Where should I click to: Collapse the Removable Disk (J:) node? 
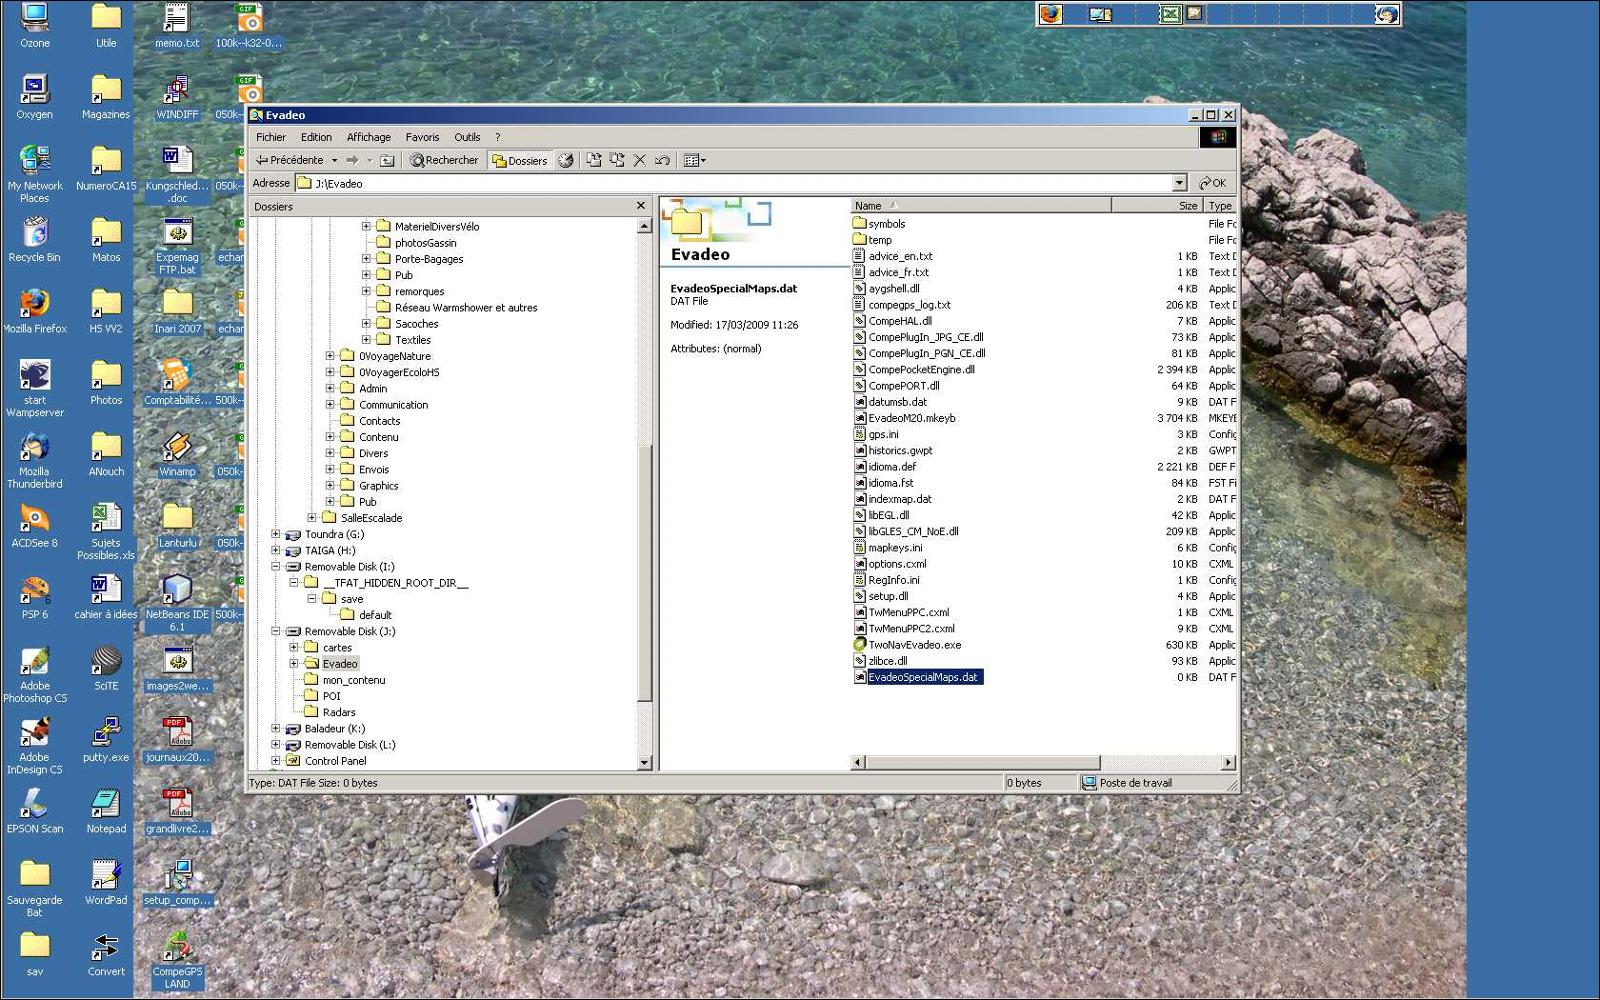(x=276, y=631)
